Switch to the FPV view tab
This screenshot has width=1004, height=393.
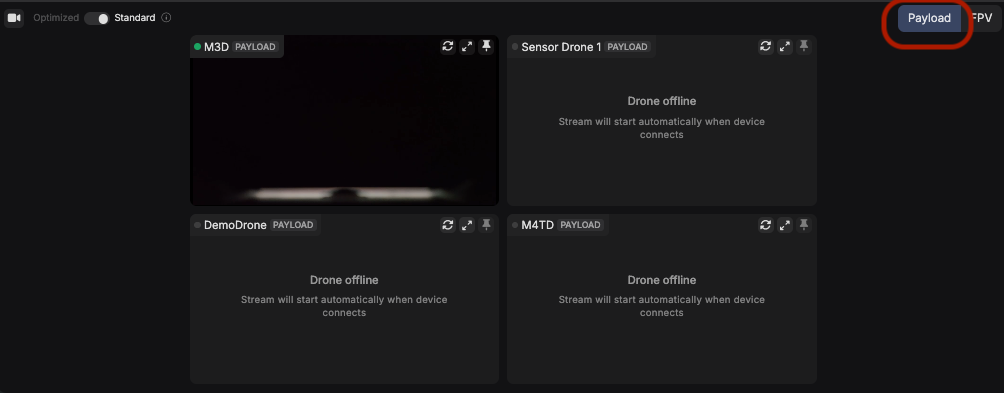click(982, 19)
